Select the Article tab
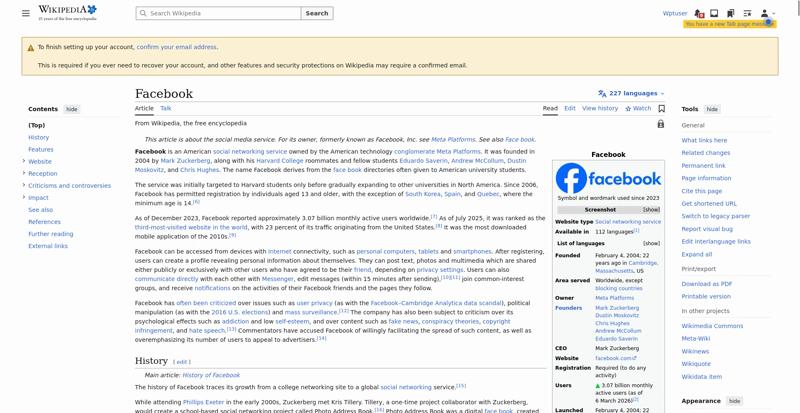 coord(144,108)
